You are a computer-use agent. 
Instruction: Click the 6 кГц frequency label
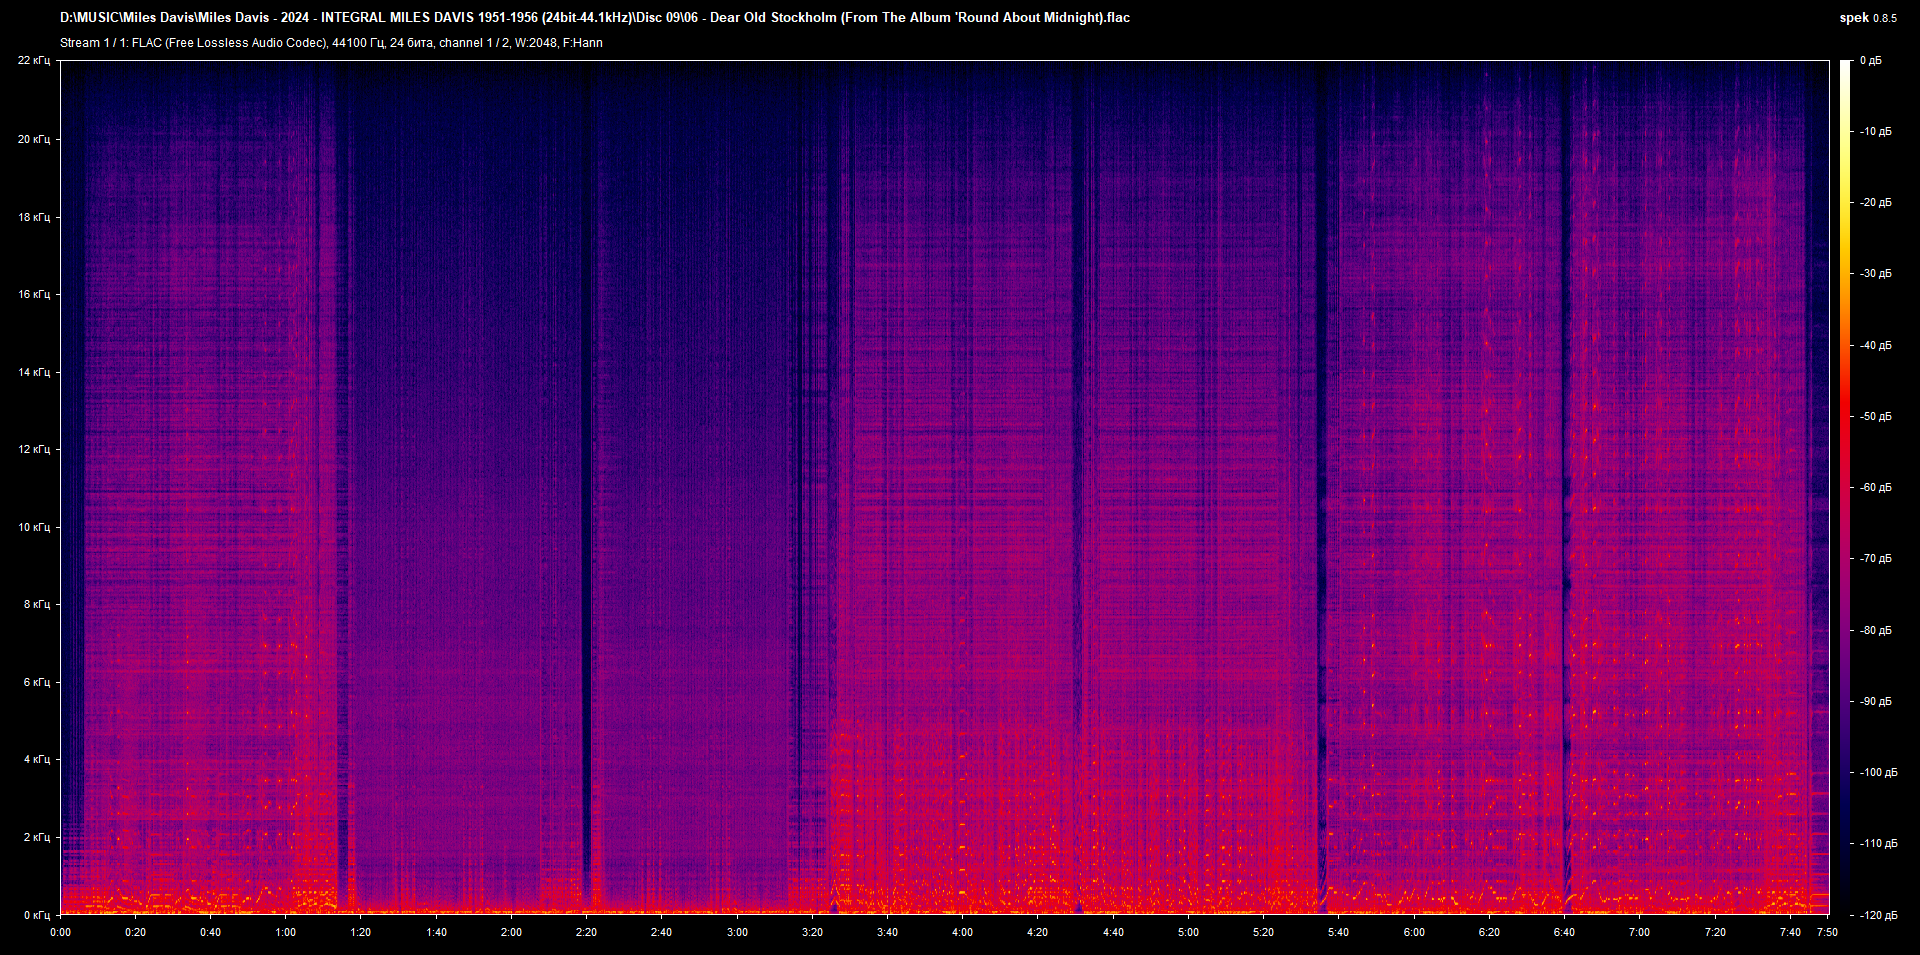[x=37, y=682]
